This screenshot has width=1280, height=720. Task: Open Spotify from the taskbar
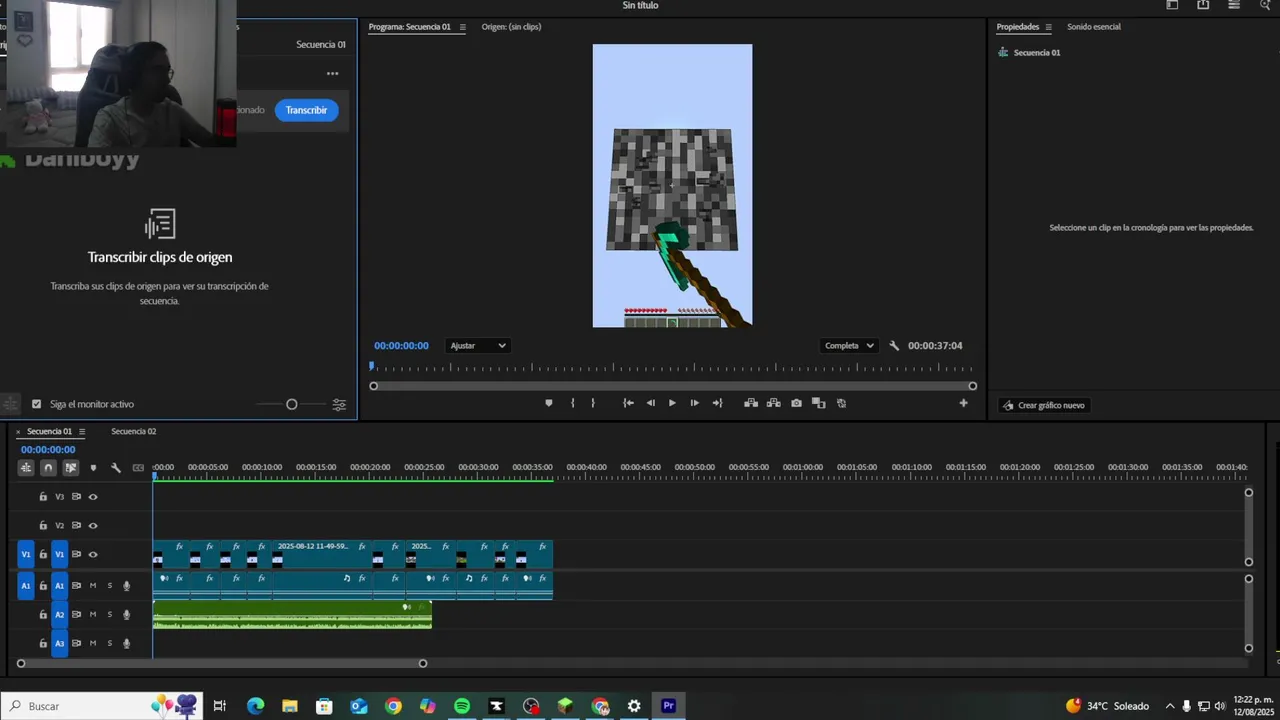(x=462, y=706)
